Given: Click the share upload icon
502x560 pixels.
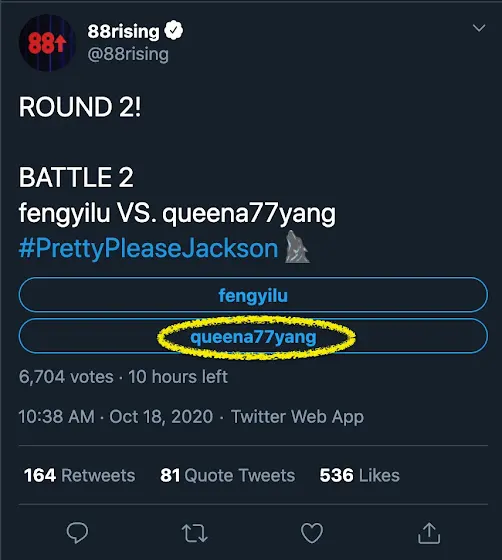Looking at the screenshot, I should 429,533.
